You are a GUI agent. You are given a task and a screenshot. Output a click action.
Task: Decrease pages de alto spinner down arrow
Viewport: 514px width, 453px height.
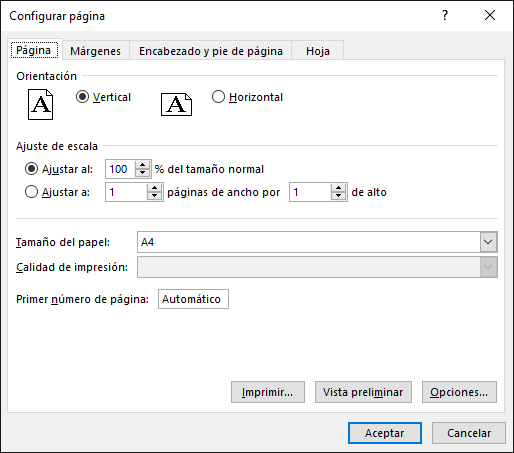click(x=339, y=196)
